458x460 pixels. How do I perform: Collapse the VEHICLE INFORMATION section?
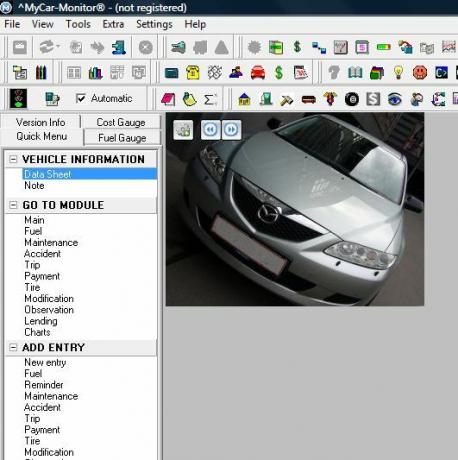pos(13,159)
